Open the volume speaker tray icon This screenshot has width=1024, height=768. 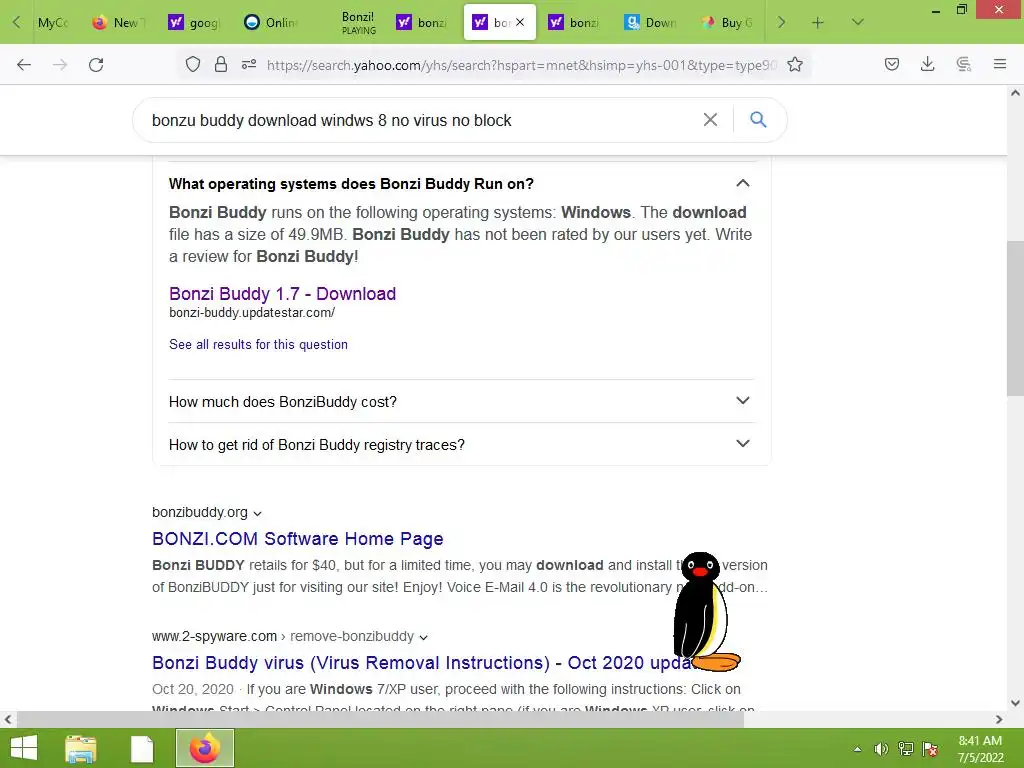(x=881, y=749)
